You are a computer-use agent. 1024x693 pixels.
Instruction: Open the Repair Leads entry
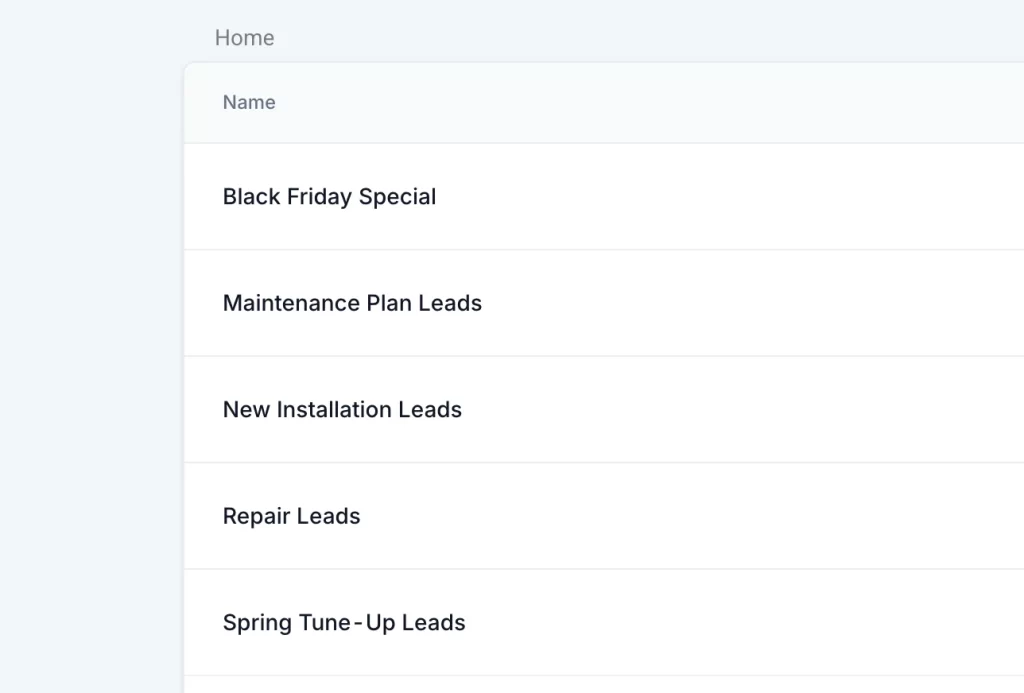click(291, 516)
